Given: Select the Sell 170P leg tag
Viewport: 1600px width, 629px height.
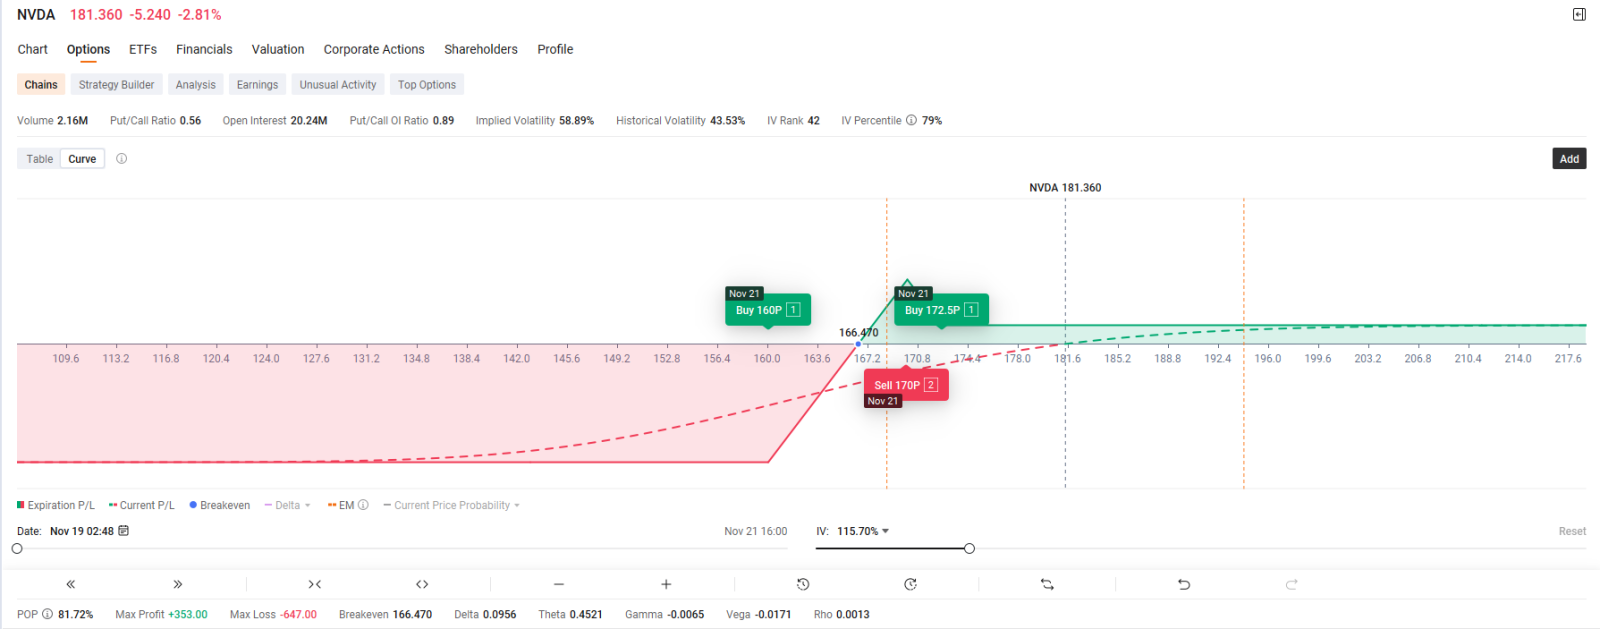Looking at the screenshot, I should click(906, 385).
